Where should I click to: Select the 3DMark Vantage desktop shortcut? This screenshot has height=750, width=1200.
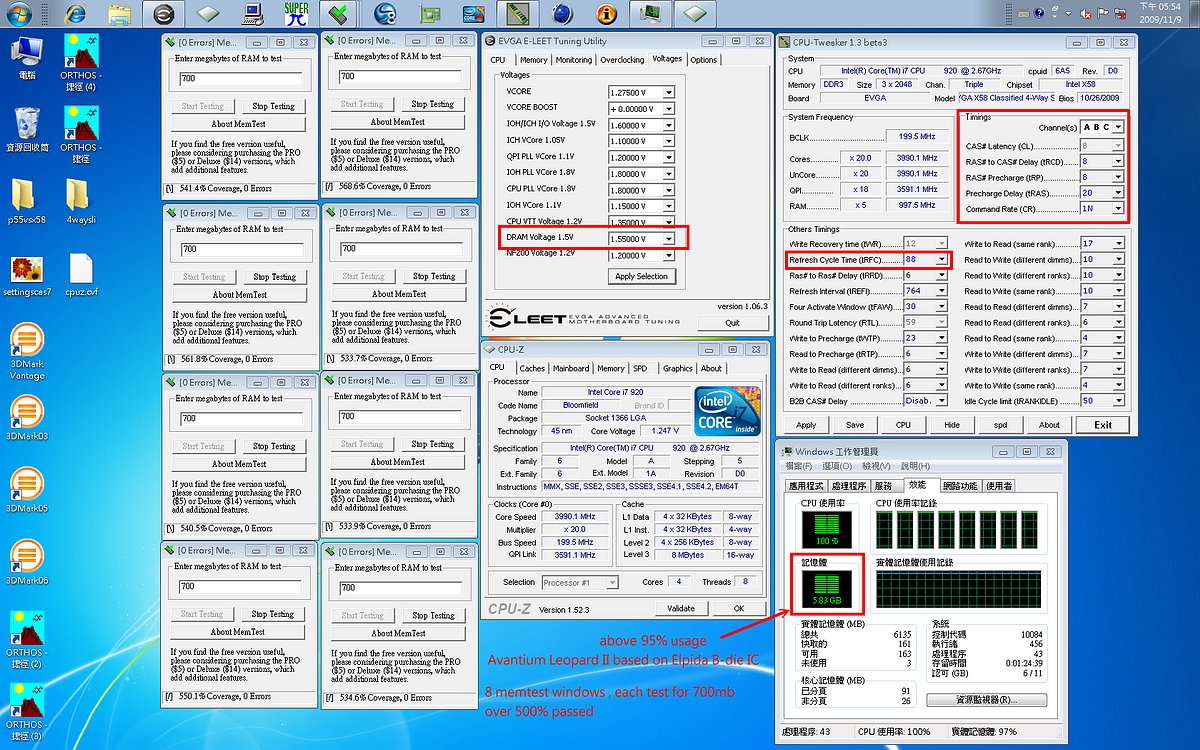point(27,352)
